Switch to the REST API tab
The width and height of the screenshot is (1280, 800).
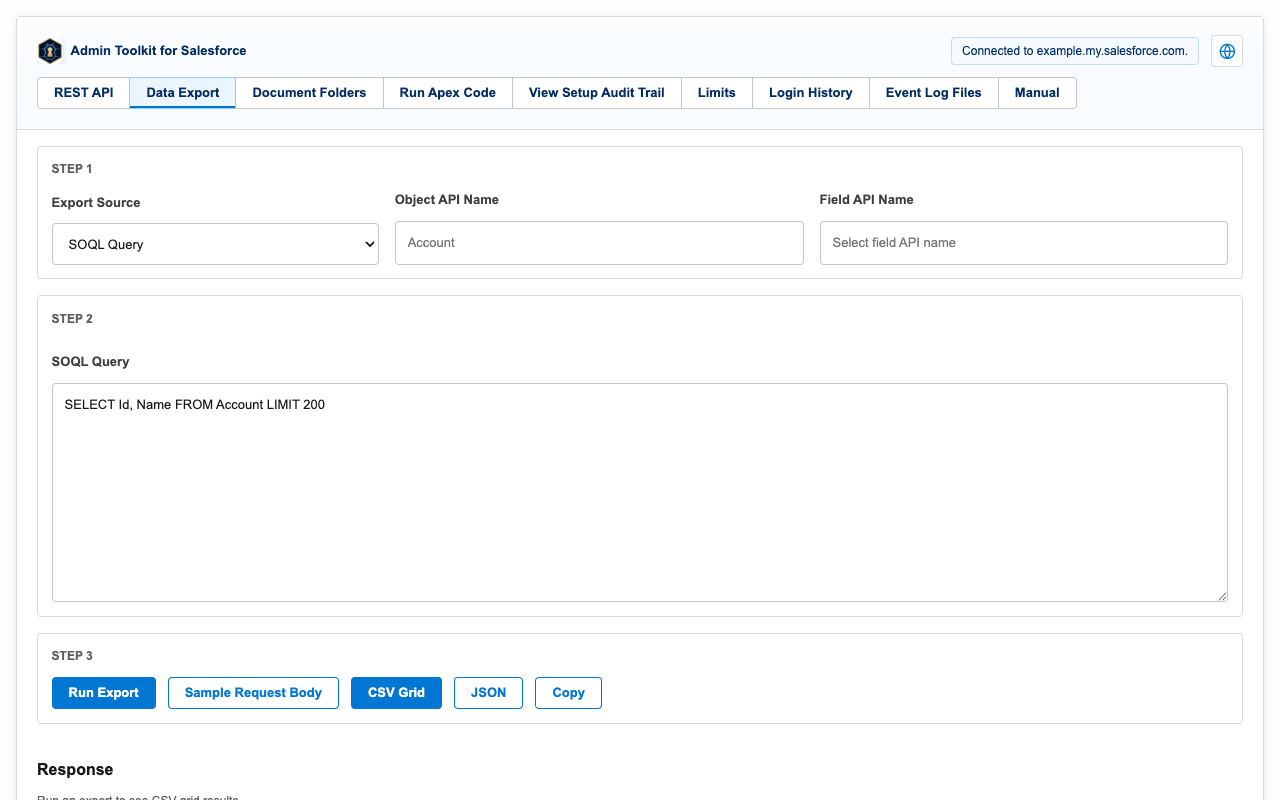(84, 93)
